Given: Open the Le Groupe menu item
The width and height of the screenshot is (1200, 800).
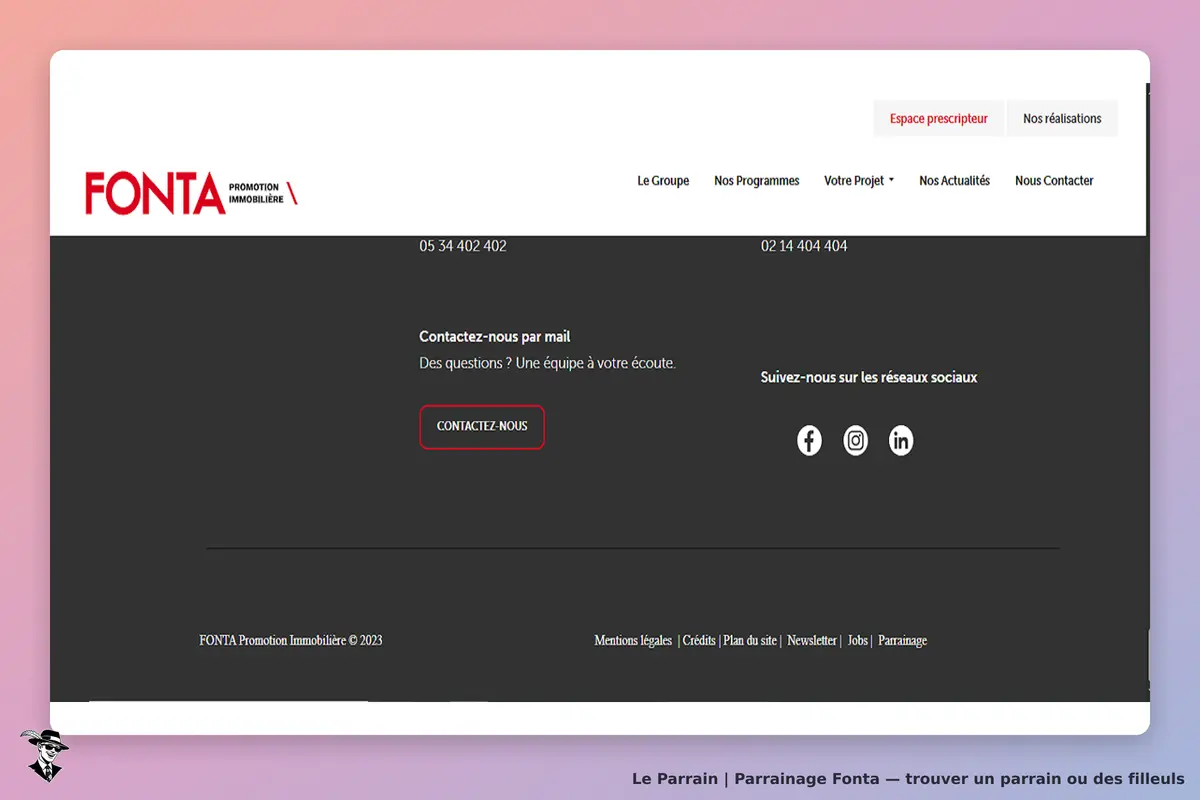Looking at the screenshot, I should [x=663, y=181].
